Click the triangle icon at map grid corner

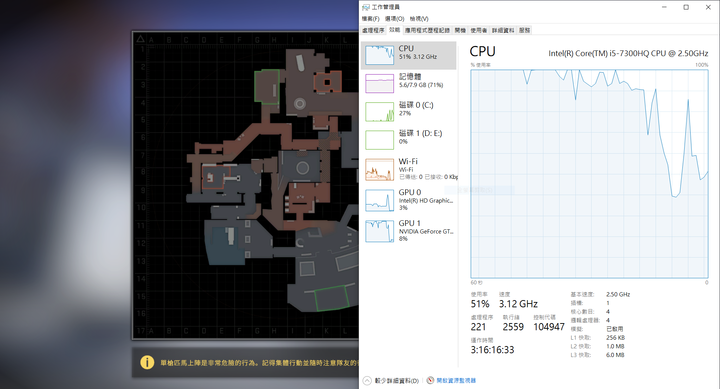click(x=141, y=39)
